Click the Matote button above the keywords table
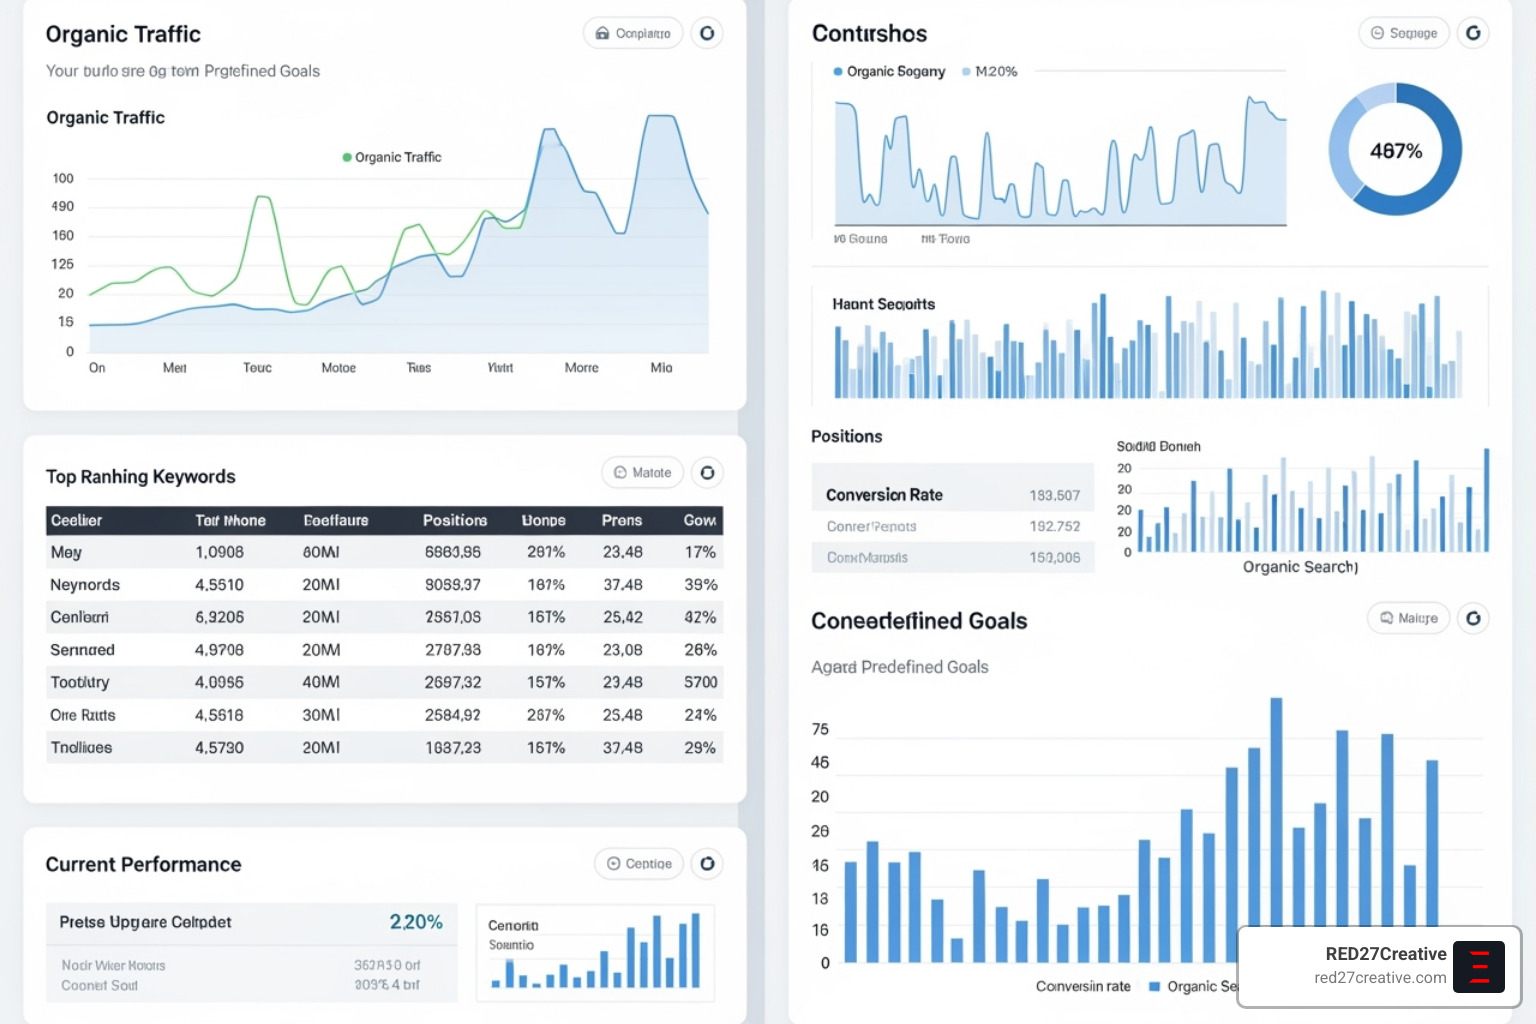Image resolution: width=1536 pixels, height=1024 pixels. [x=642, y=472]
